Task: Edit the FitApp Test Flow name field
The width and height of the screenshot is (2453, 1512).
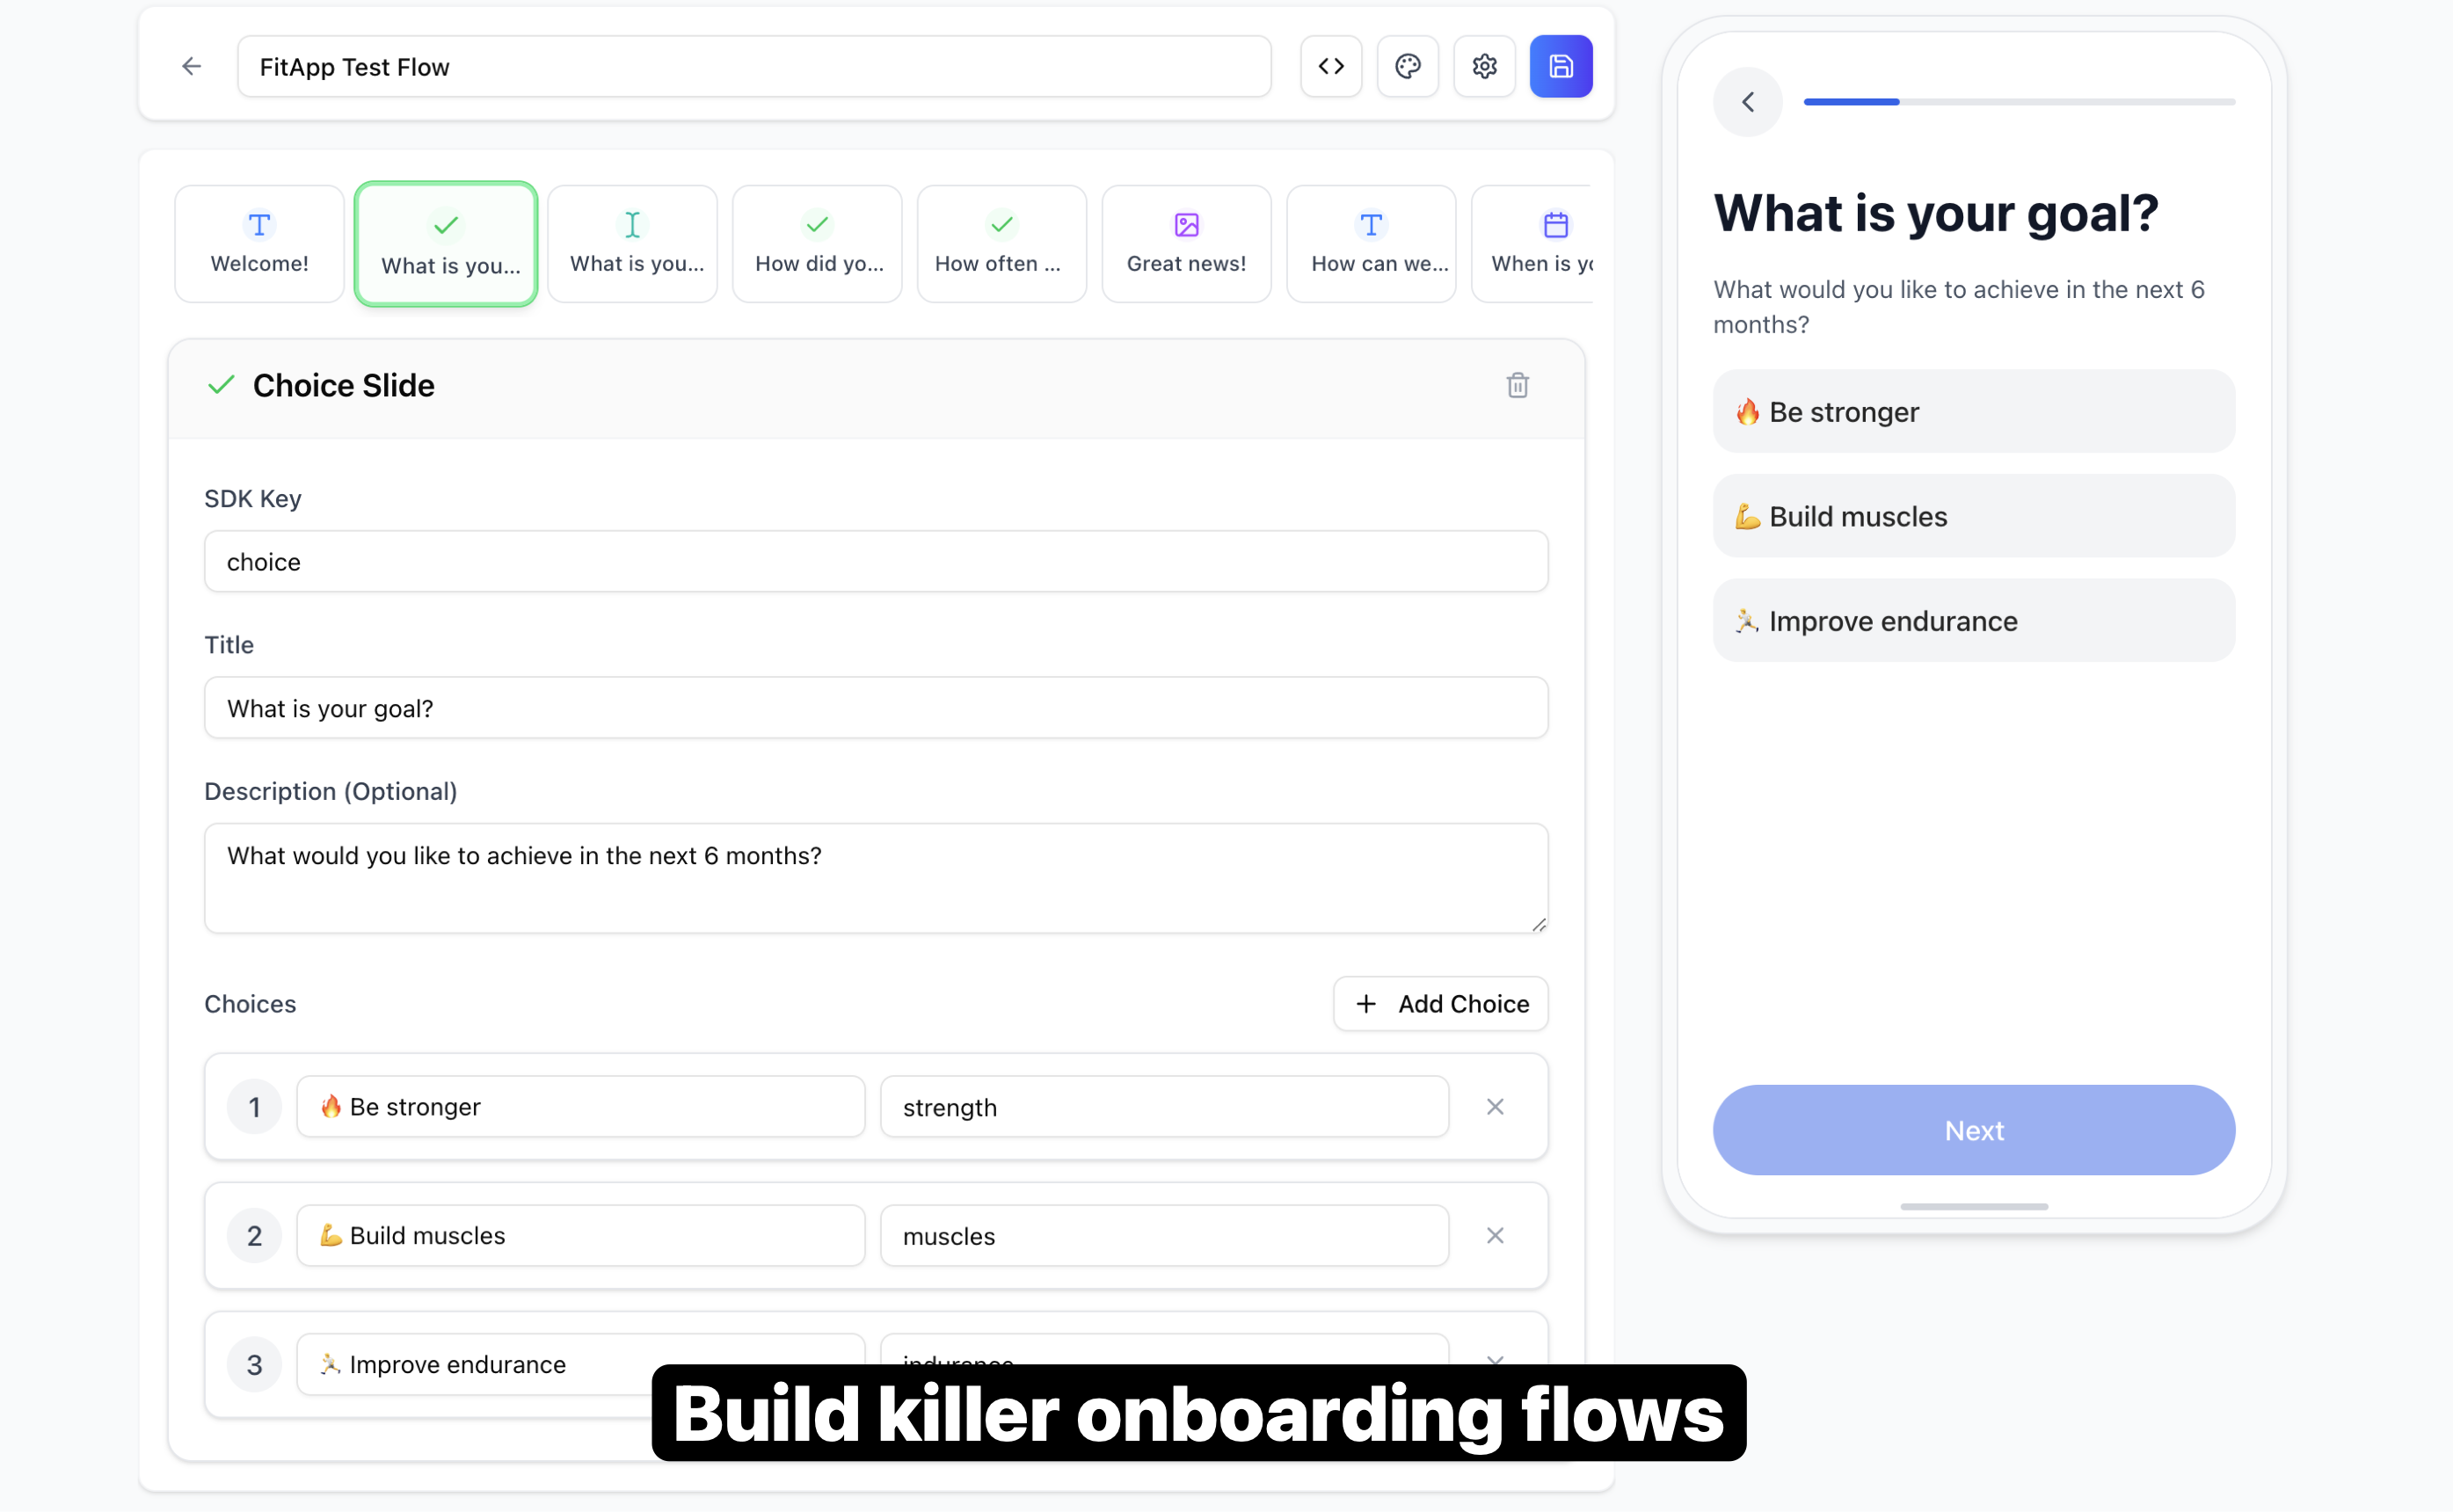Action: point(754,67)
